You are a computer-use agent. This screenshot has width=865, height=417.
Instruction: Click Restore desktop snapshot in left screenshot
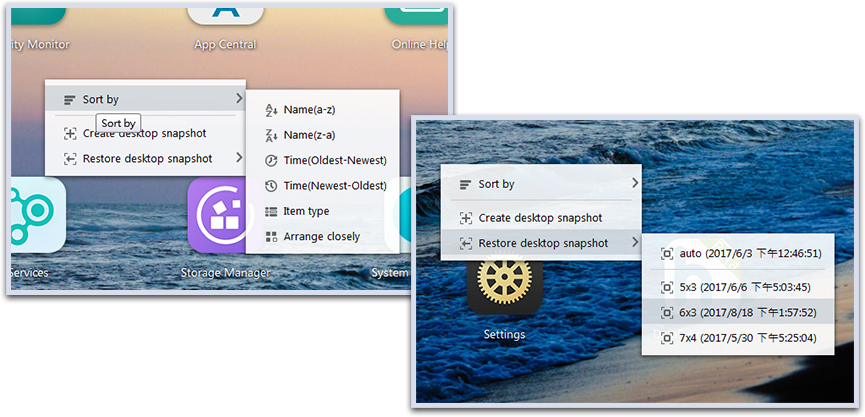tap(145, 159)
